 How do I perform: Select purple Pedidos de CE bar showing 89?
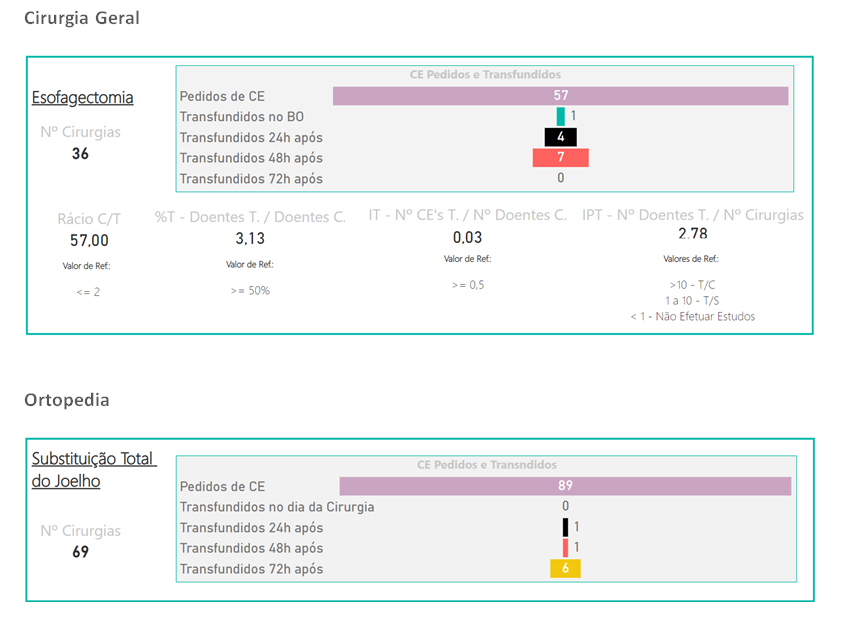tap(565, 487)
